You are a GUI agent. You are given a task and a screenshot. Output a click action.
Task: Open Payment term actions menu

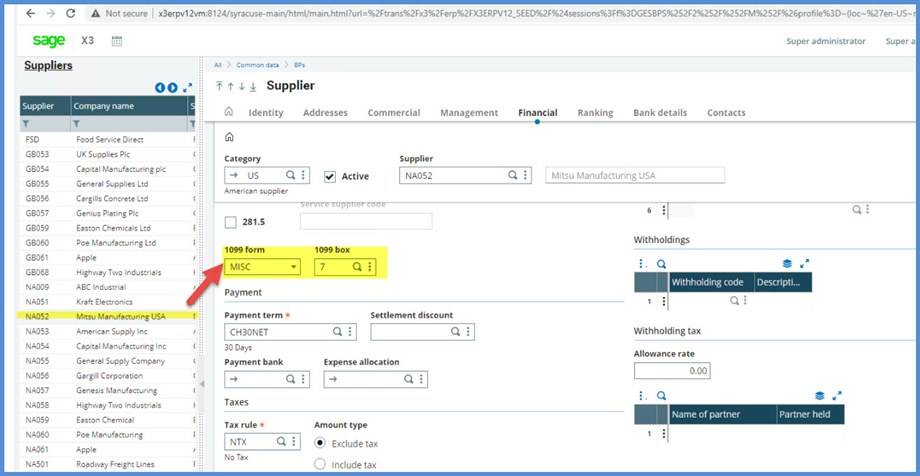click(350, 332)
